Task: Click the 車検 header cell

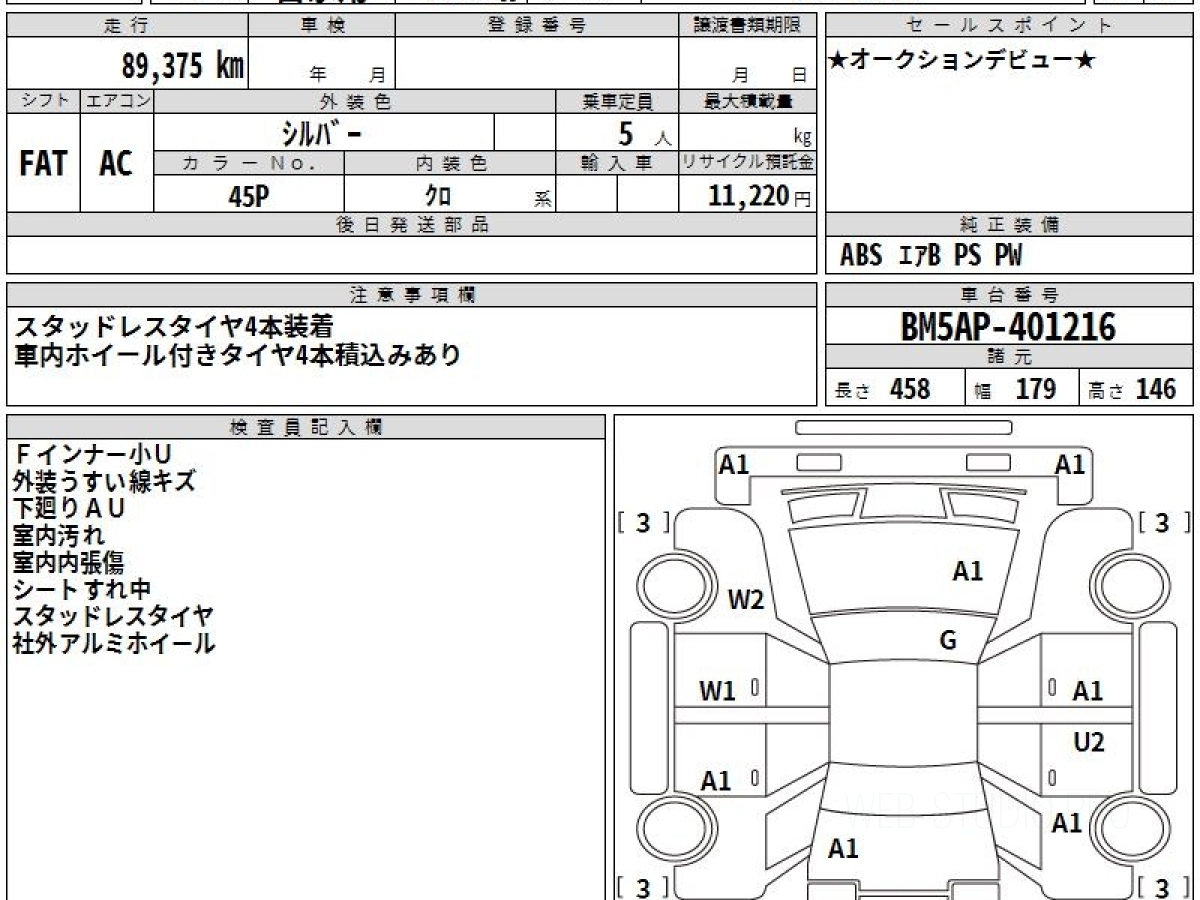Action: [322, 26]
